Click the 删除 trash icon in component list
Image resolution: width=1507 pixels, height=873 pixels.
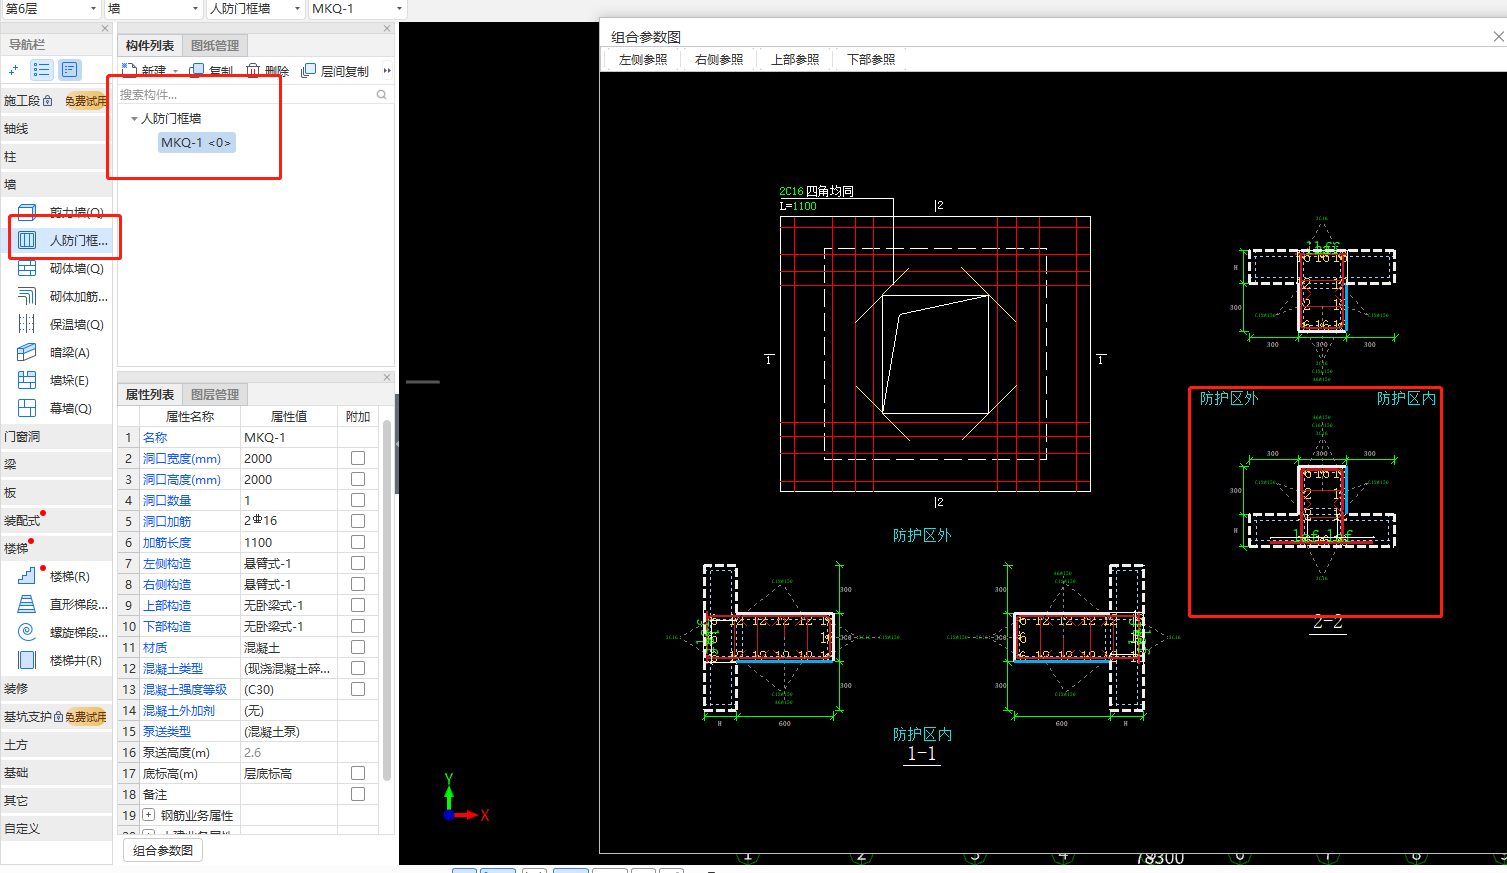coord(253,70)
